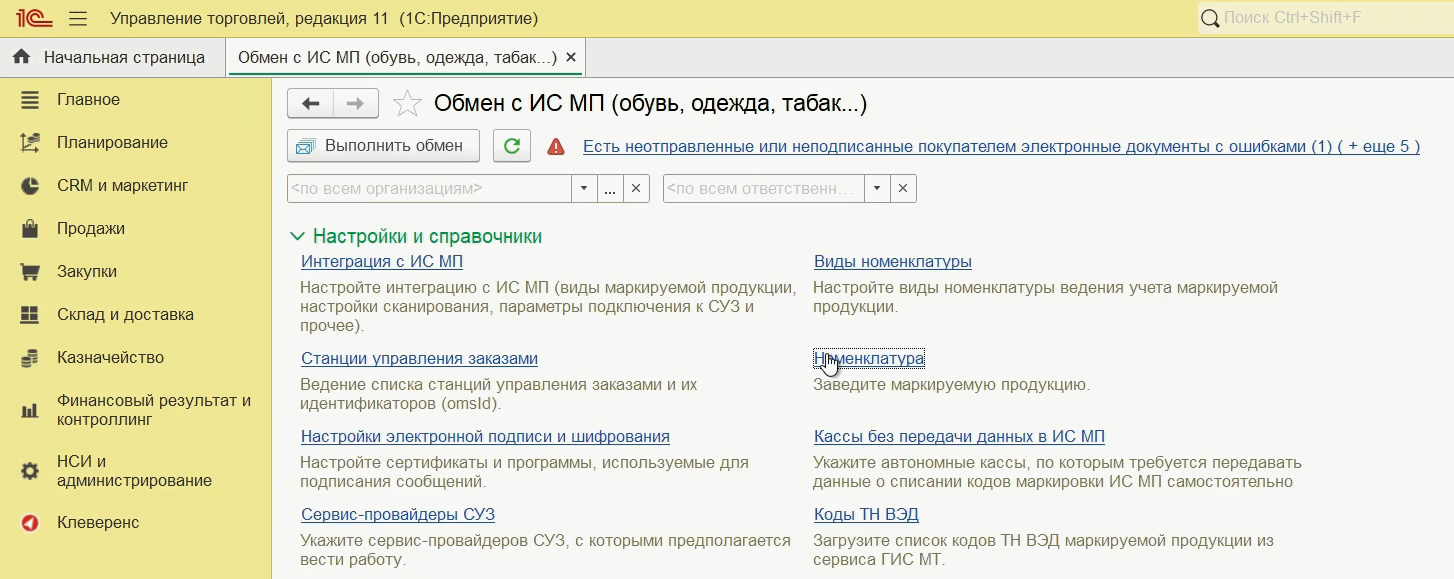Click the responsible persons filter field
Viewport: 1454px width, 579px height.
coord(763,188)
